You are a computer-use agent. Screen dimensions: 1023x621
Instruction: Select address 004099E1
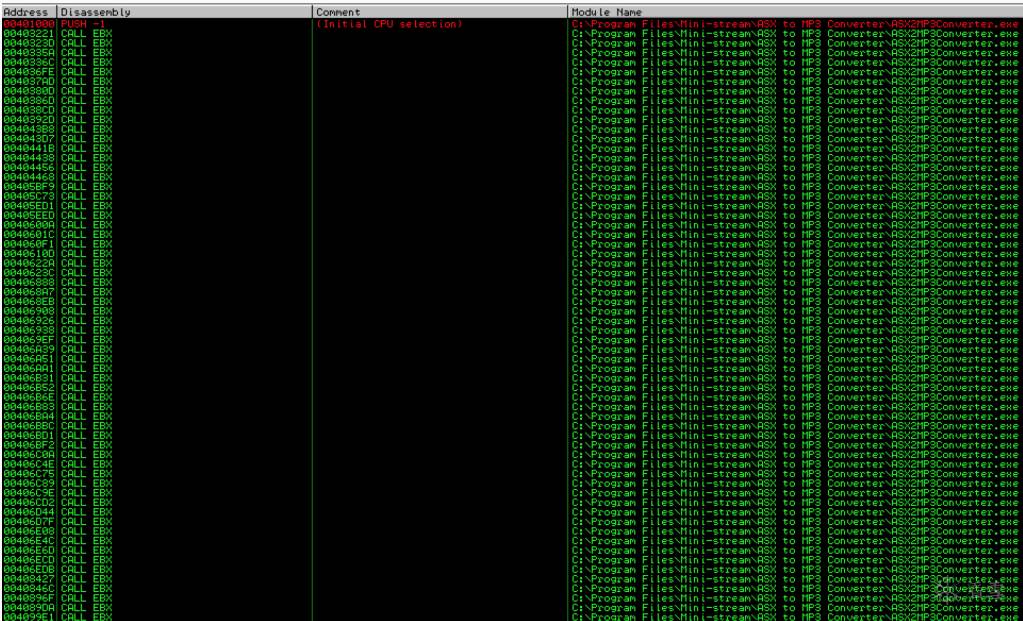coord(29,616)
